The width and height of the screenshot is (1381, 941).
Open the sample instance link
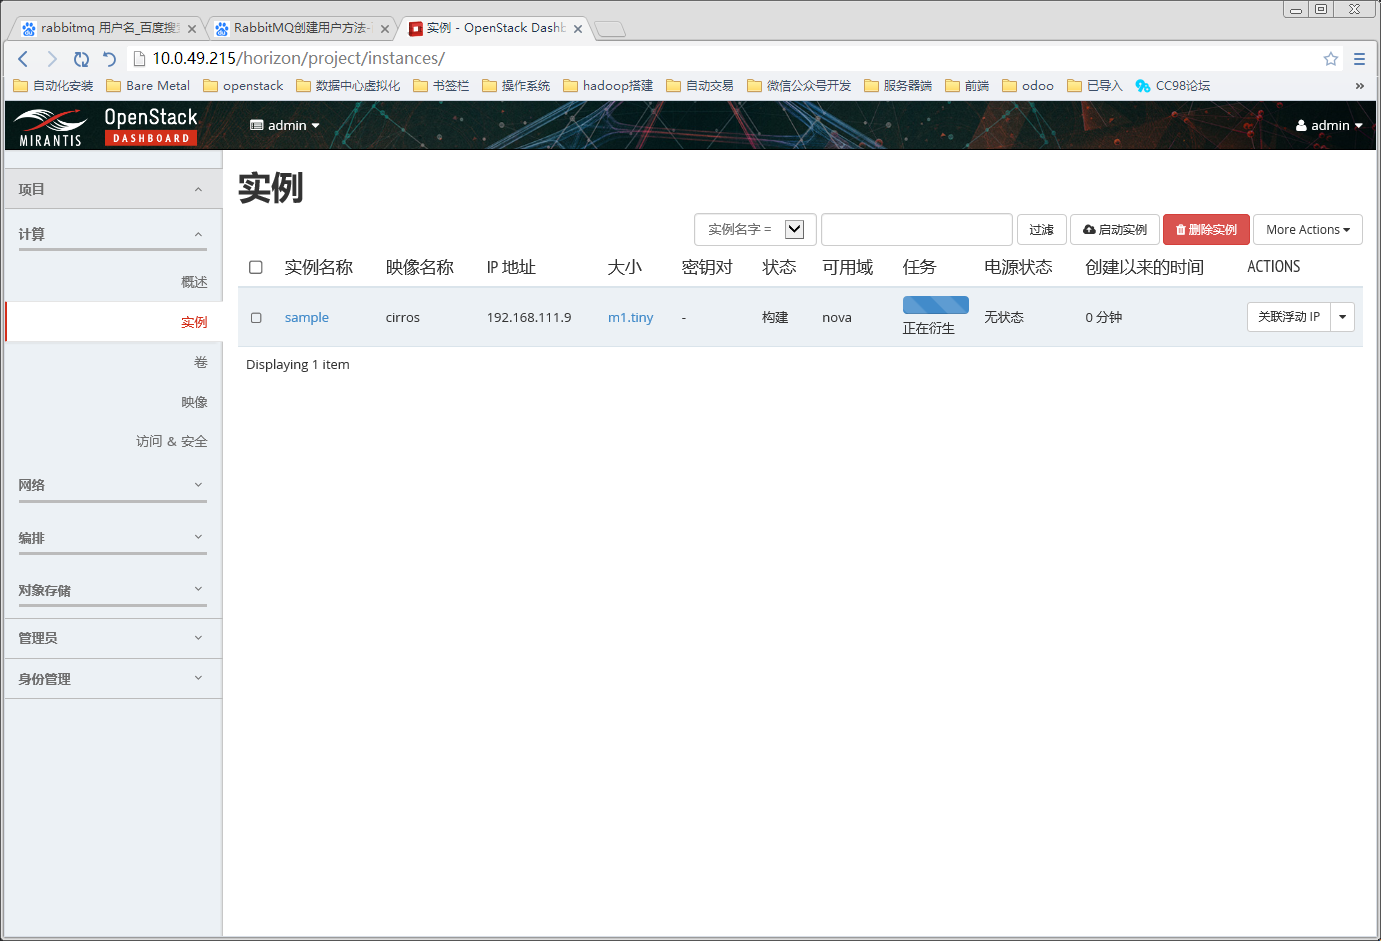tap(306, 317)
